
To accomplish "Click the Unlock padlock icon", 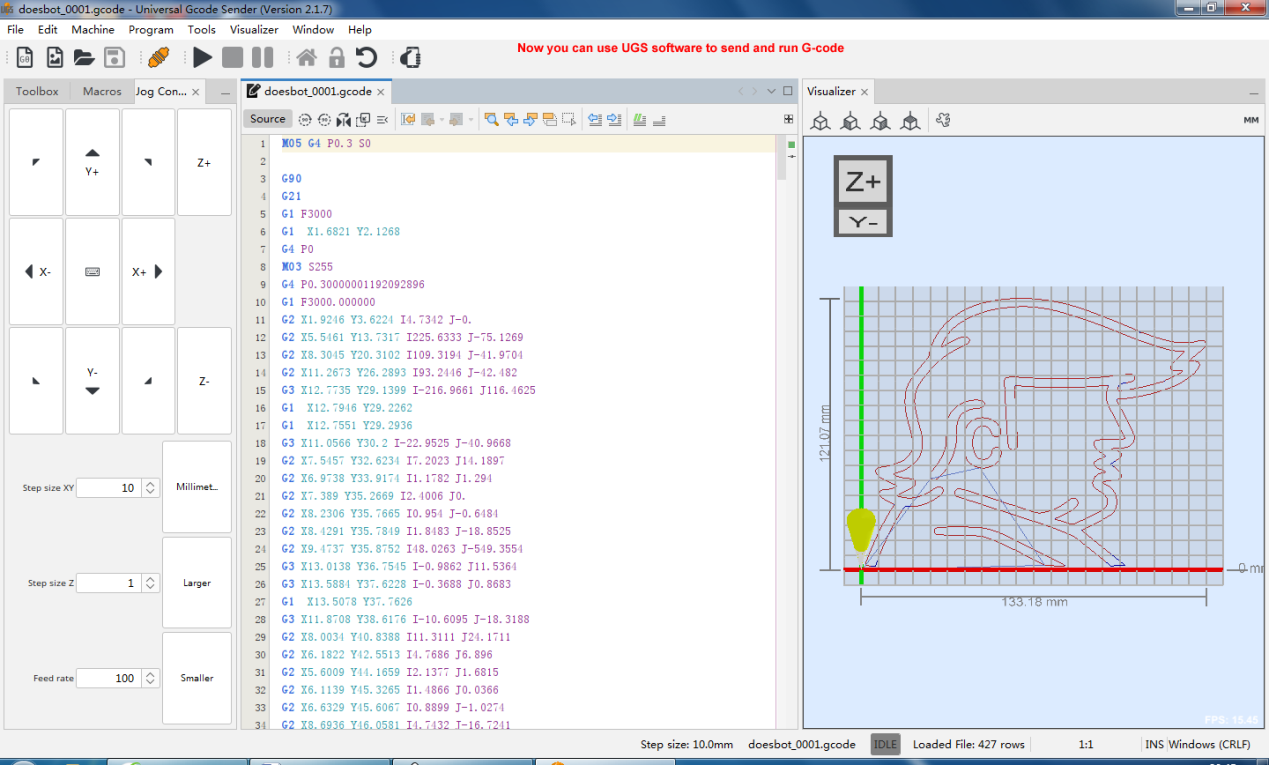I will [x=336, y=58].
